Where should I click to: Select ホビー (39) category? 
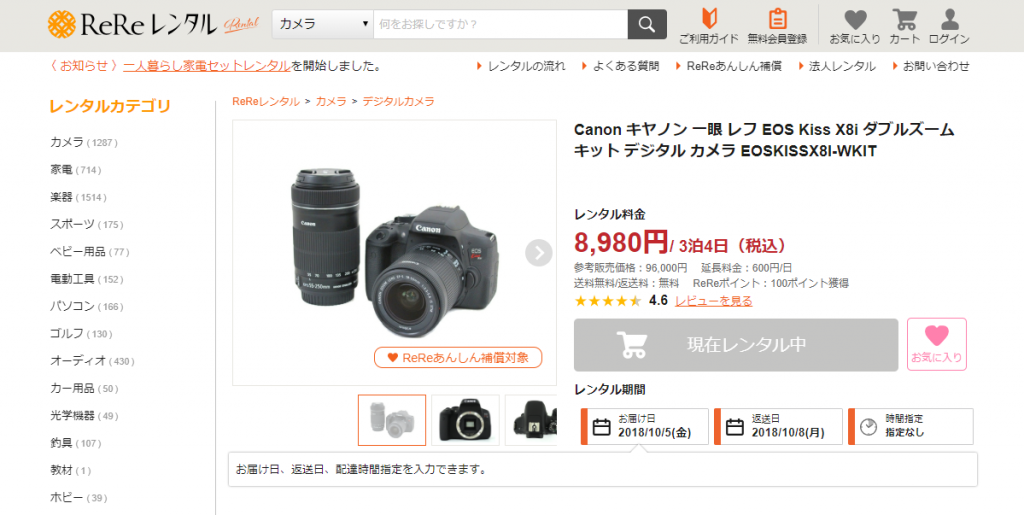(78, 498)
